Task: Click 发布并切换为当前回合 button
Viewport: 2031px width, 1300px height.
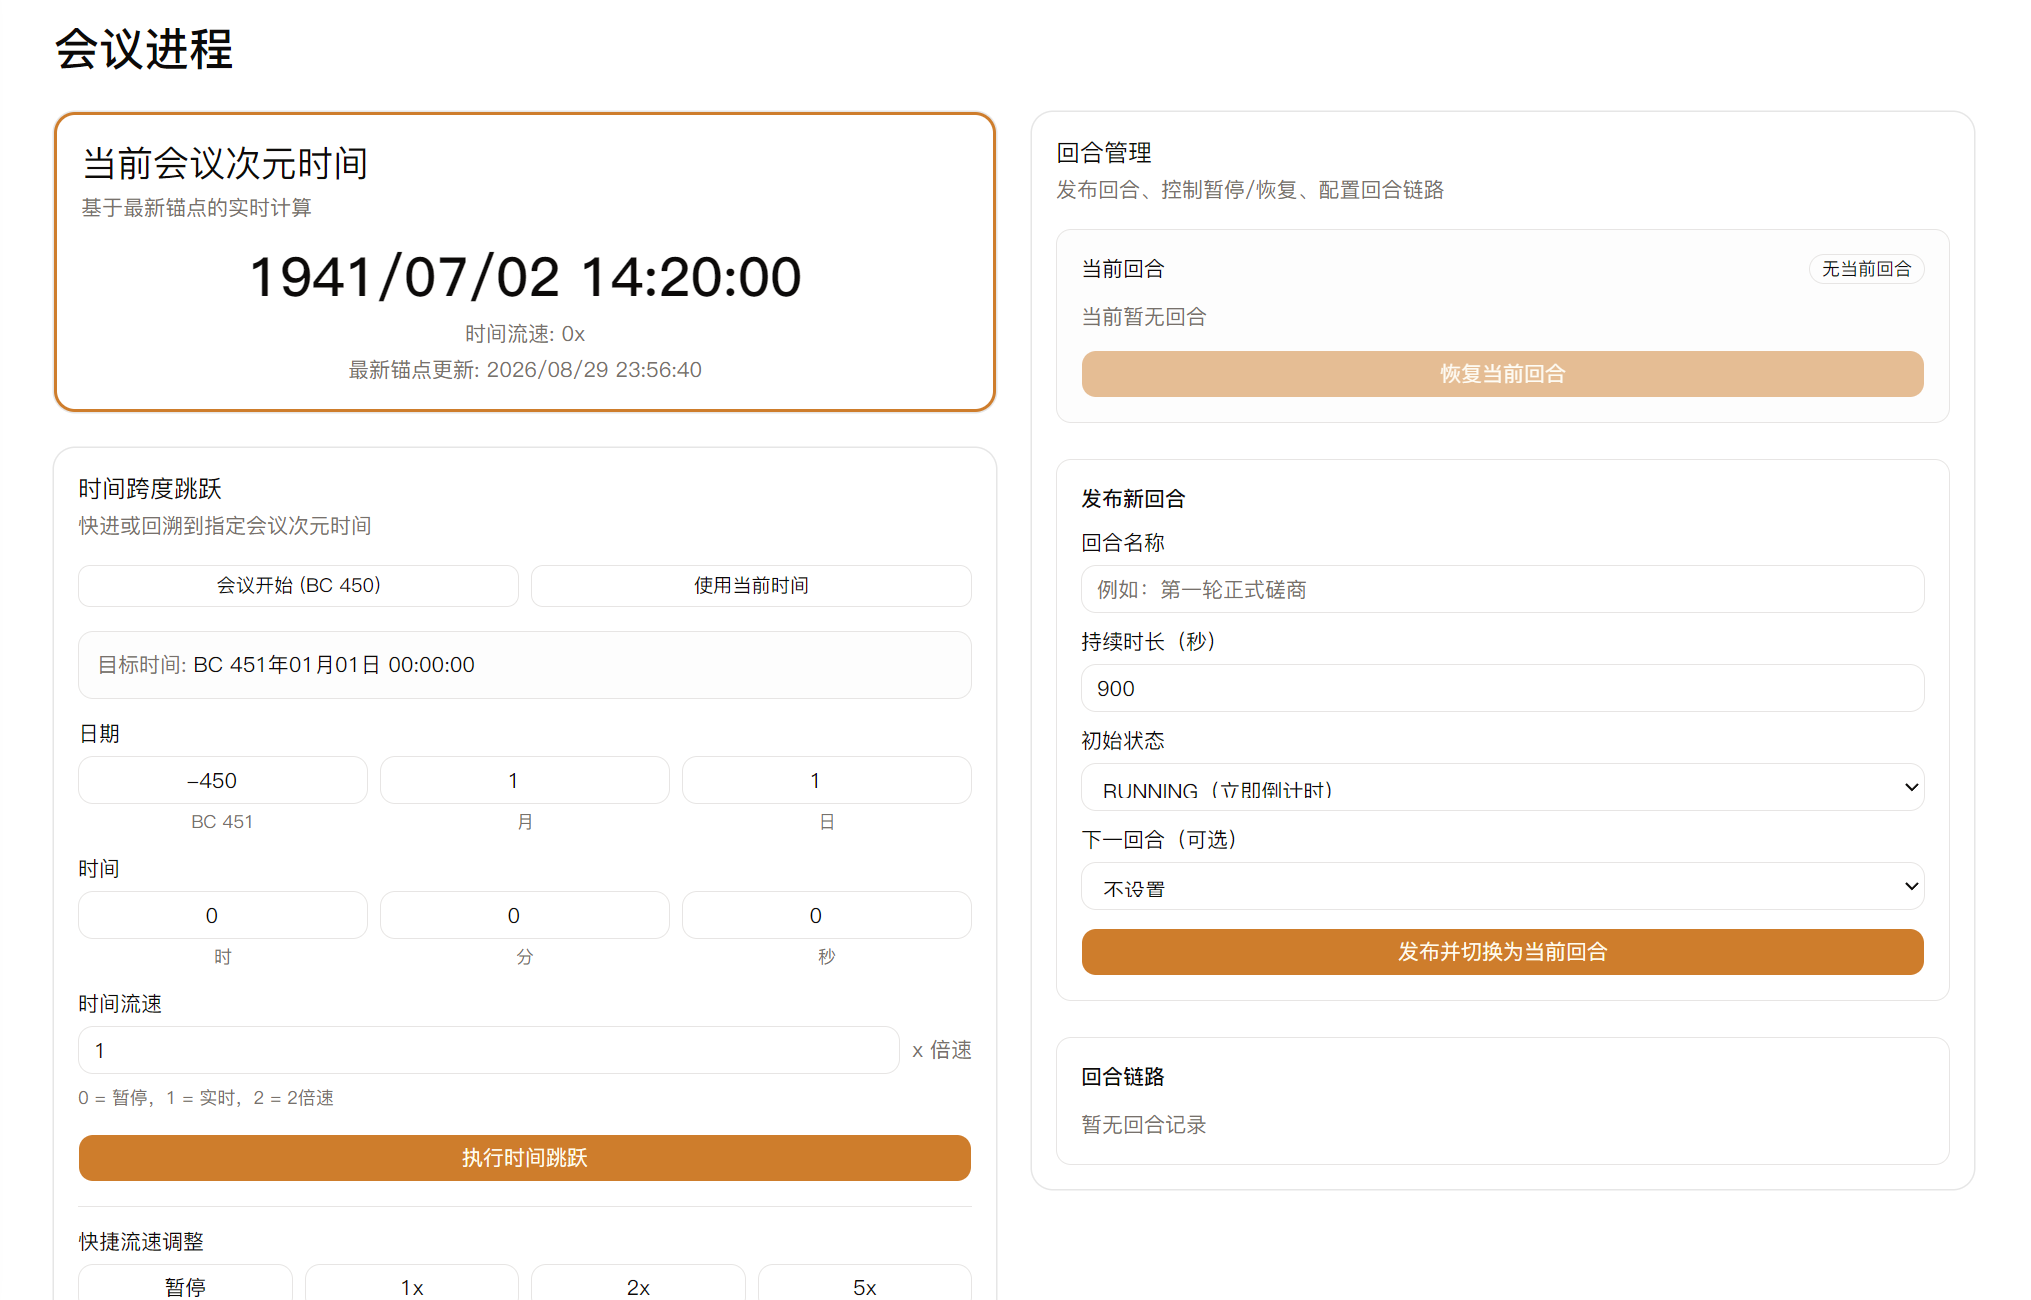Action: 1503,952
